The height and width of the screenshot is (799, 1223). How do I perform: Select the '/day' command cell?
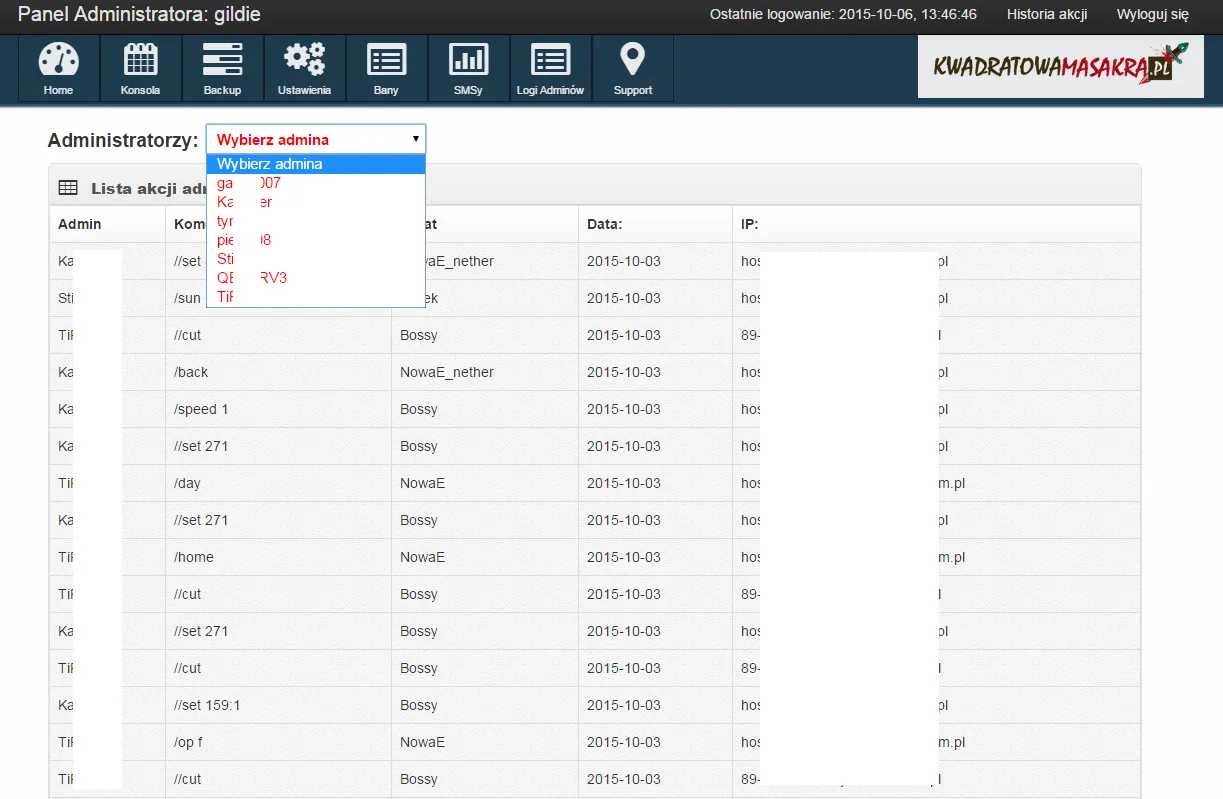pyautogui.click(x=278, y=483)
